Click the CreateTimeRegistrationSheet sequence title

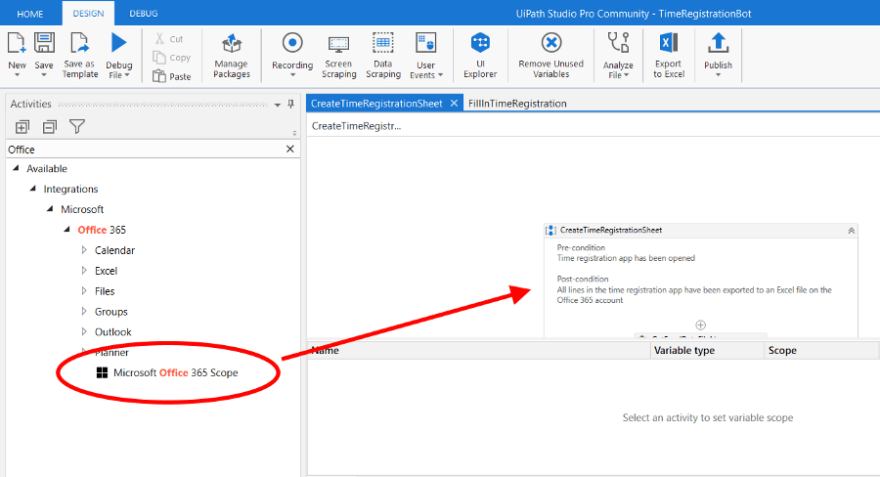tap(611, 230)
